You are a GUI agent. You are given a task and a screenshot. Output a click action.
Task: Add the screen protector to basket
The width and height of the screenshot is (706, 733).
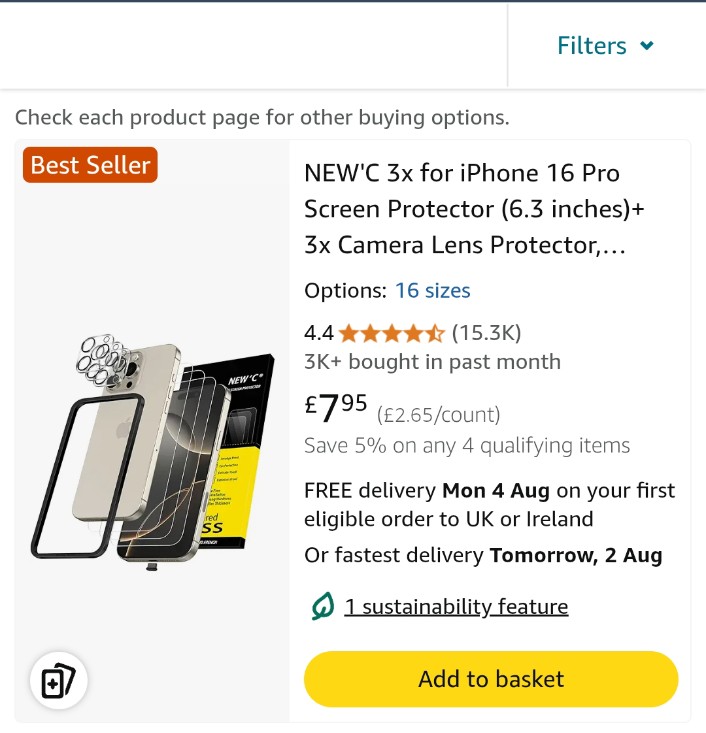click(491, 679)
